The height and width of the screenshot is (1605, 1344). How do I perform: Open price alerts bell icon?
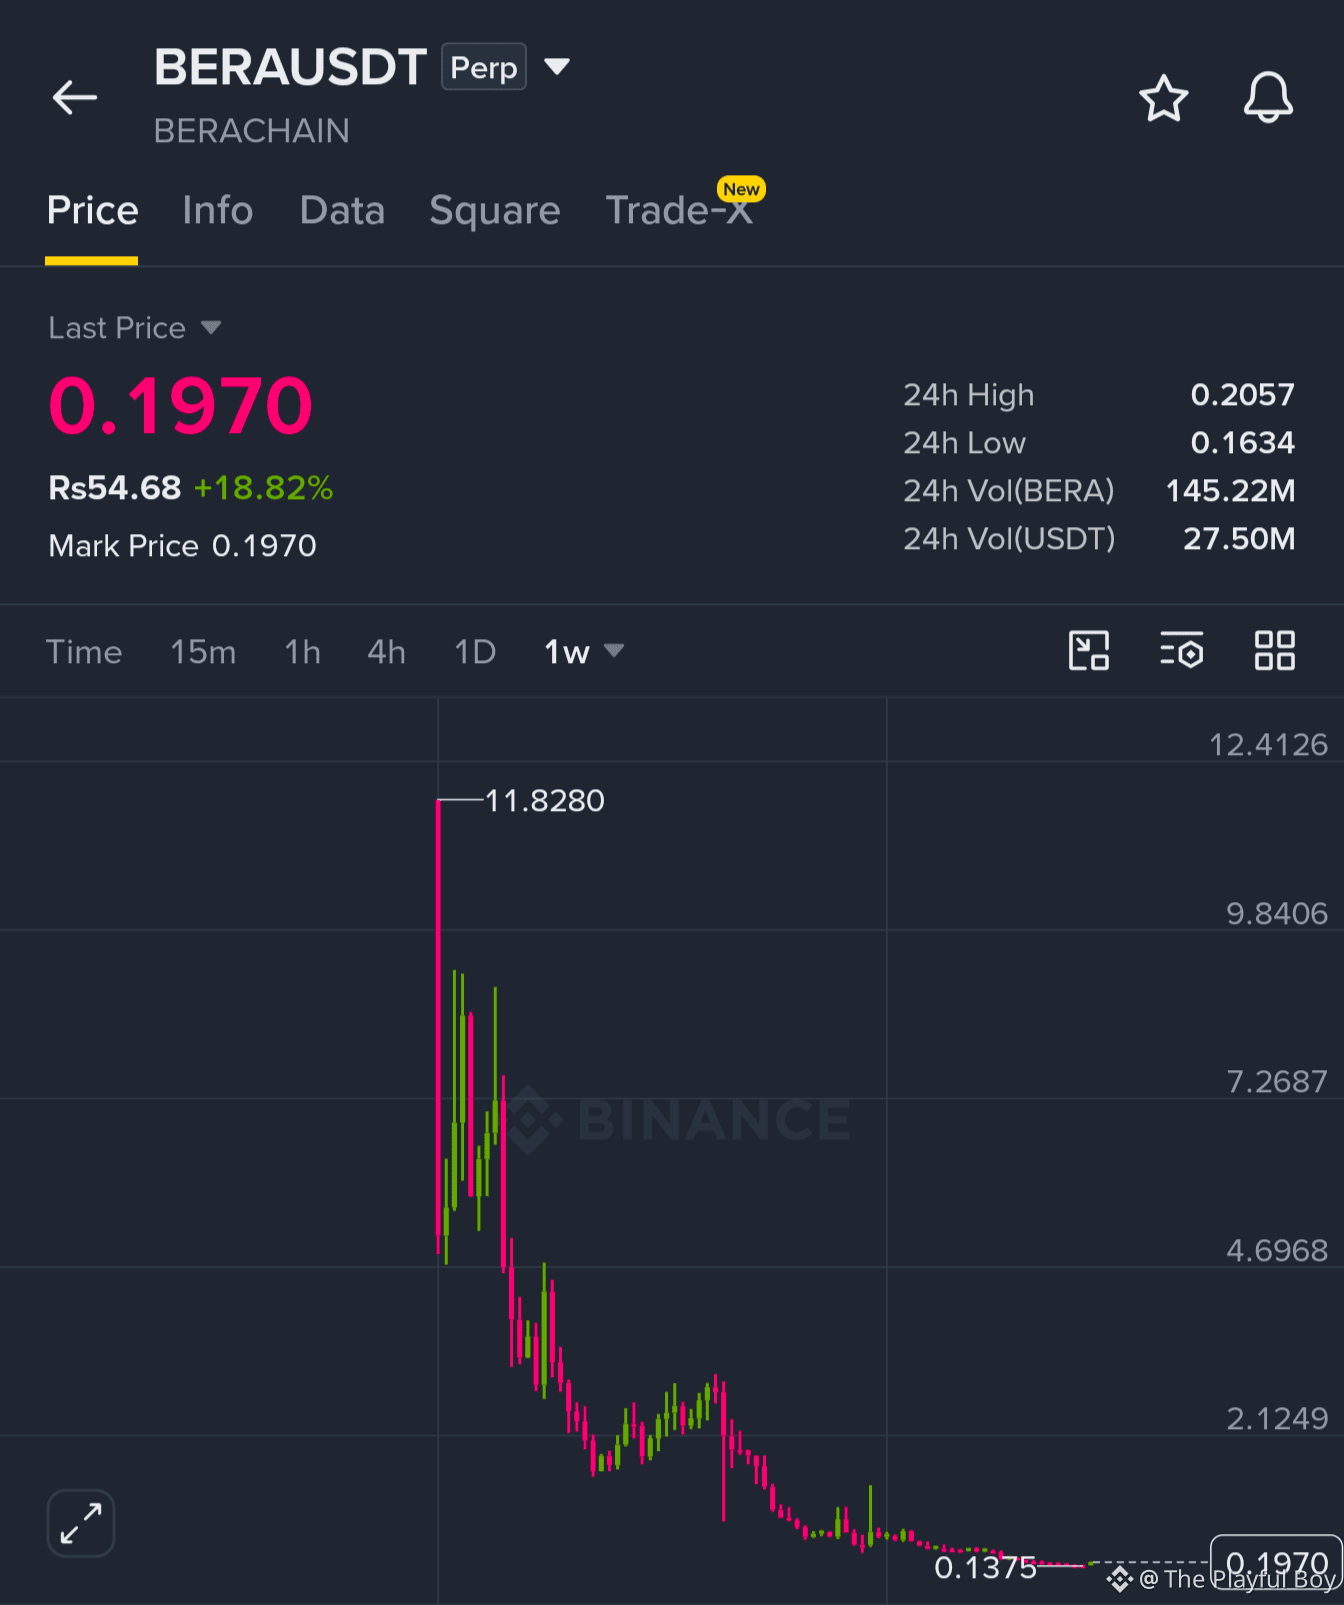1268,97
